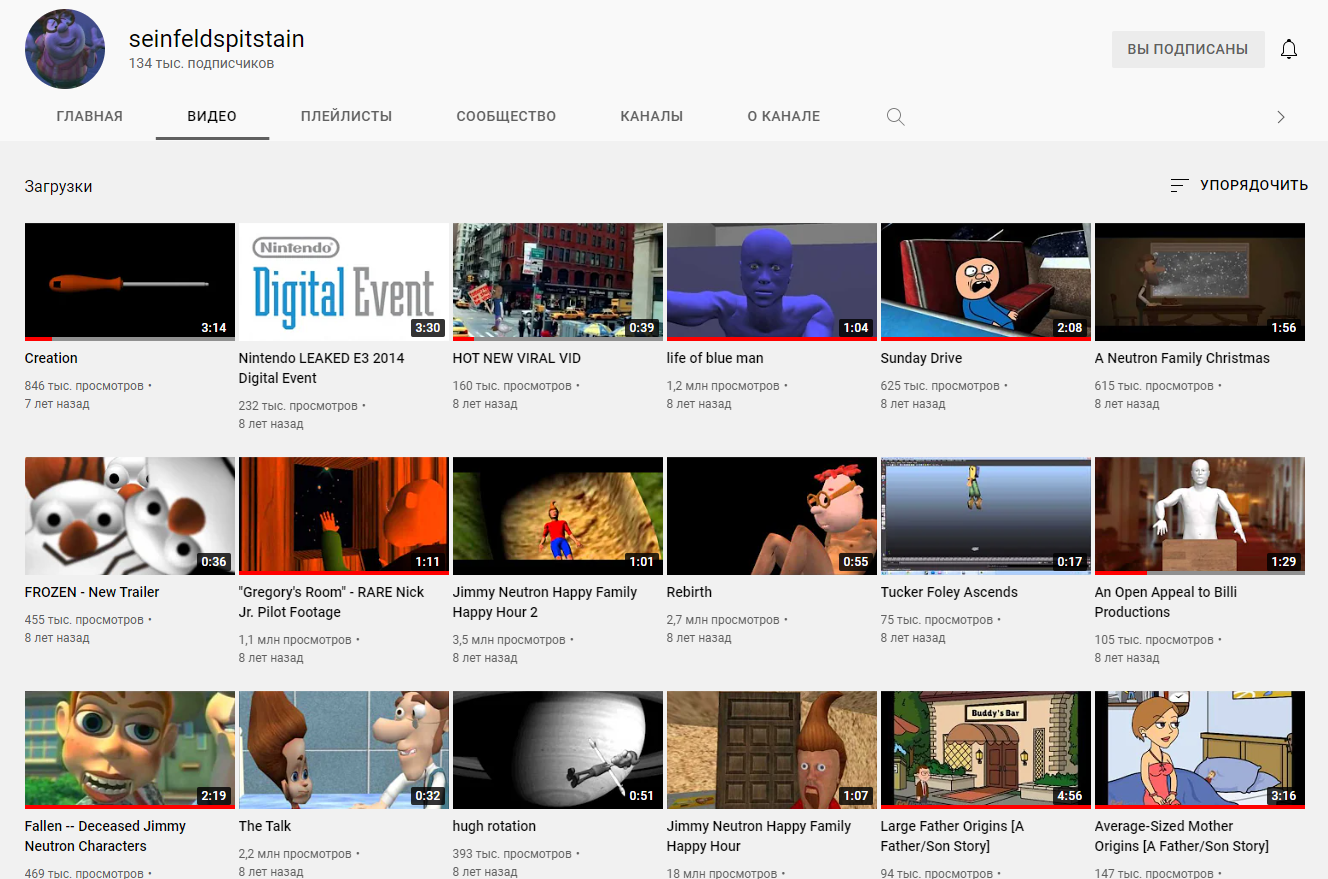Click the Rebirth video thumbnail
The image size is (1328, 879).
tap(772, 516)
